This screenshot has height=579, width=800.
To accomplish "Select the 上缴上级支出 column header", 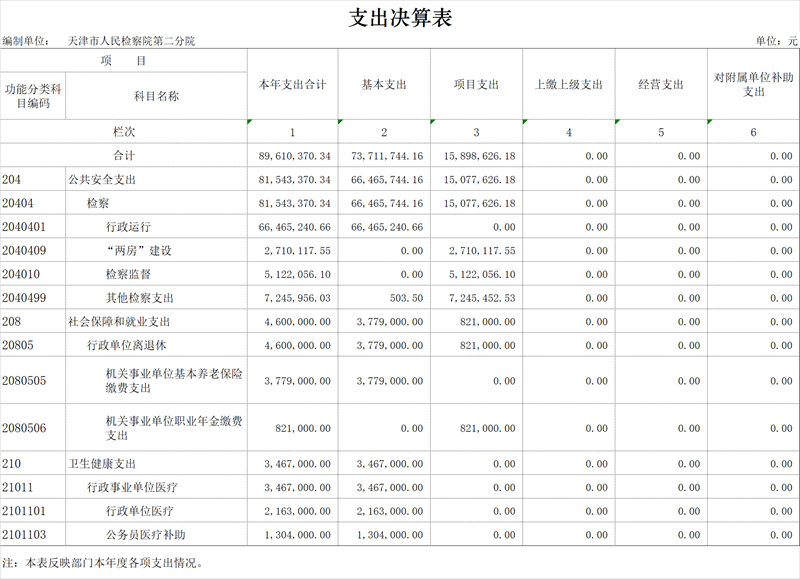I will click(x=569, y=85).
